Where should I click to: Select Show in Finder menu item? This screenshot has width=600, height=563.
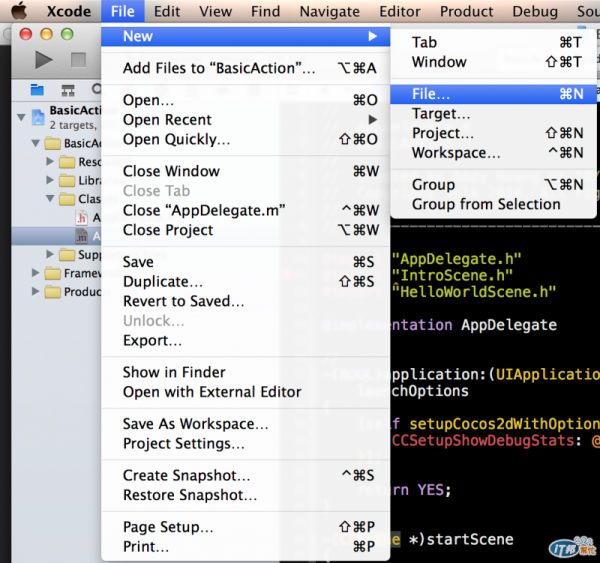pyautogui.click(x=246, y=372)
